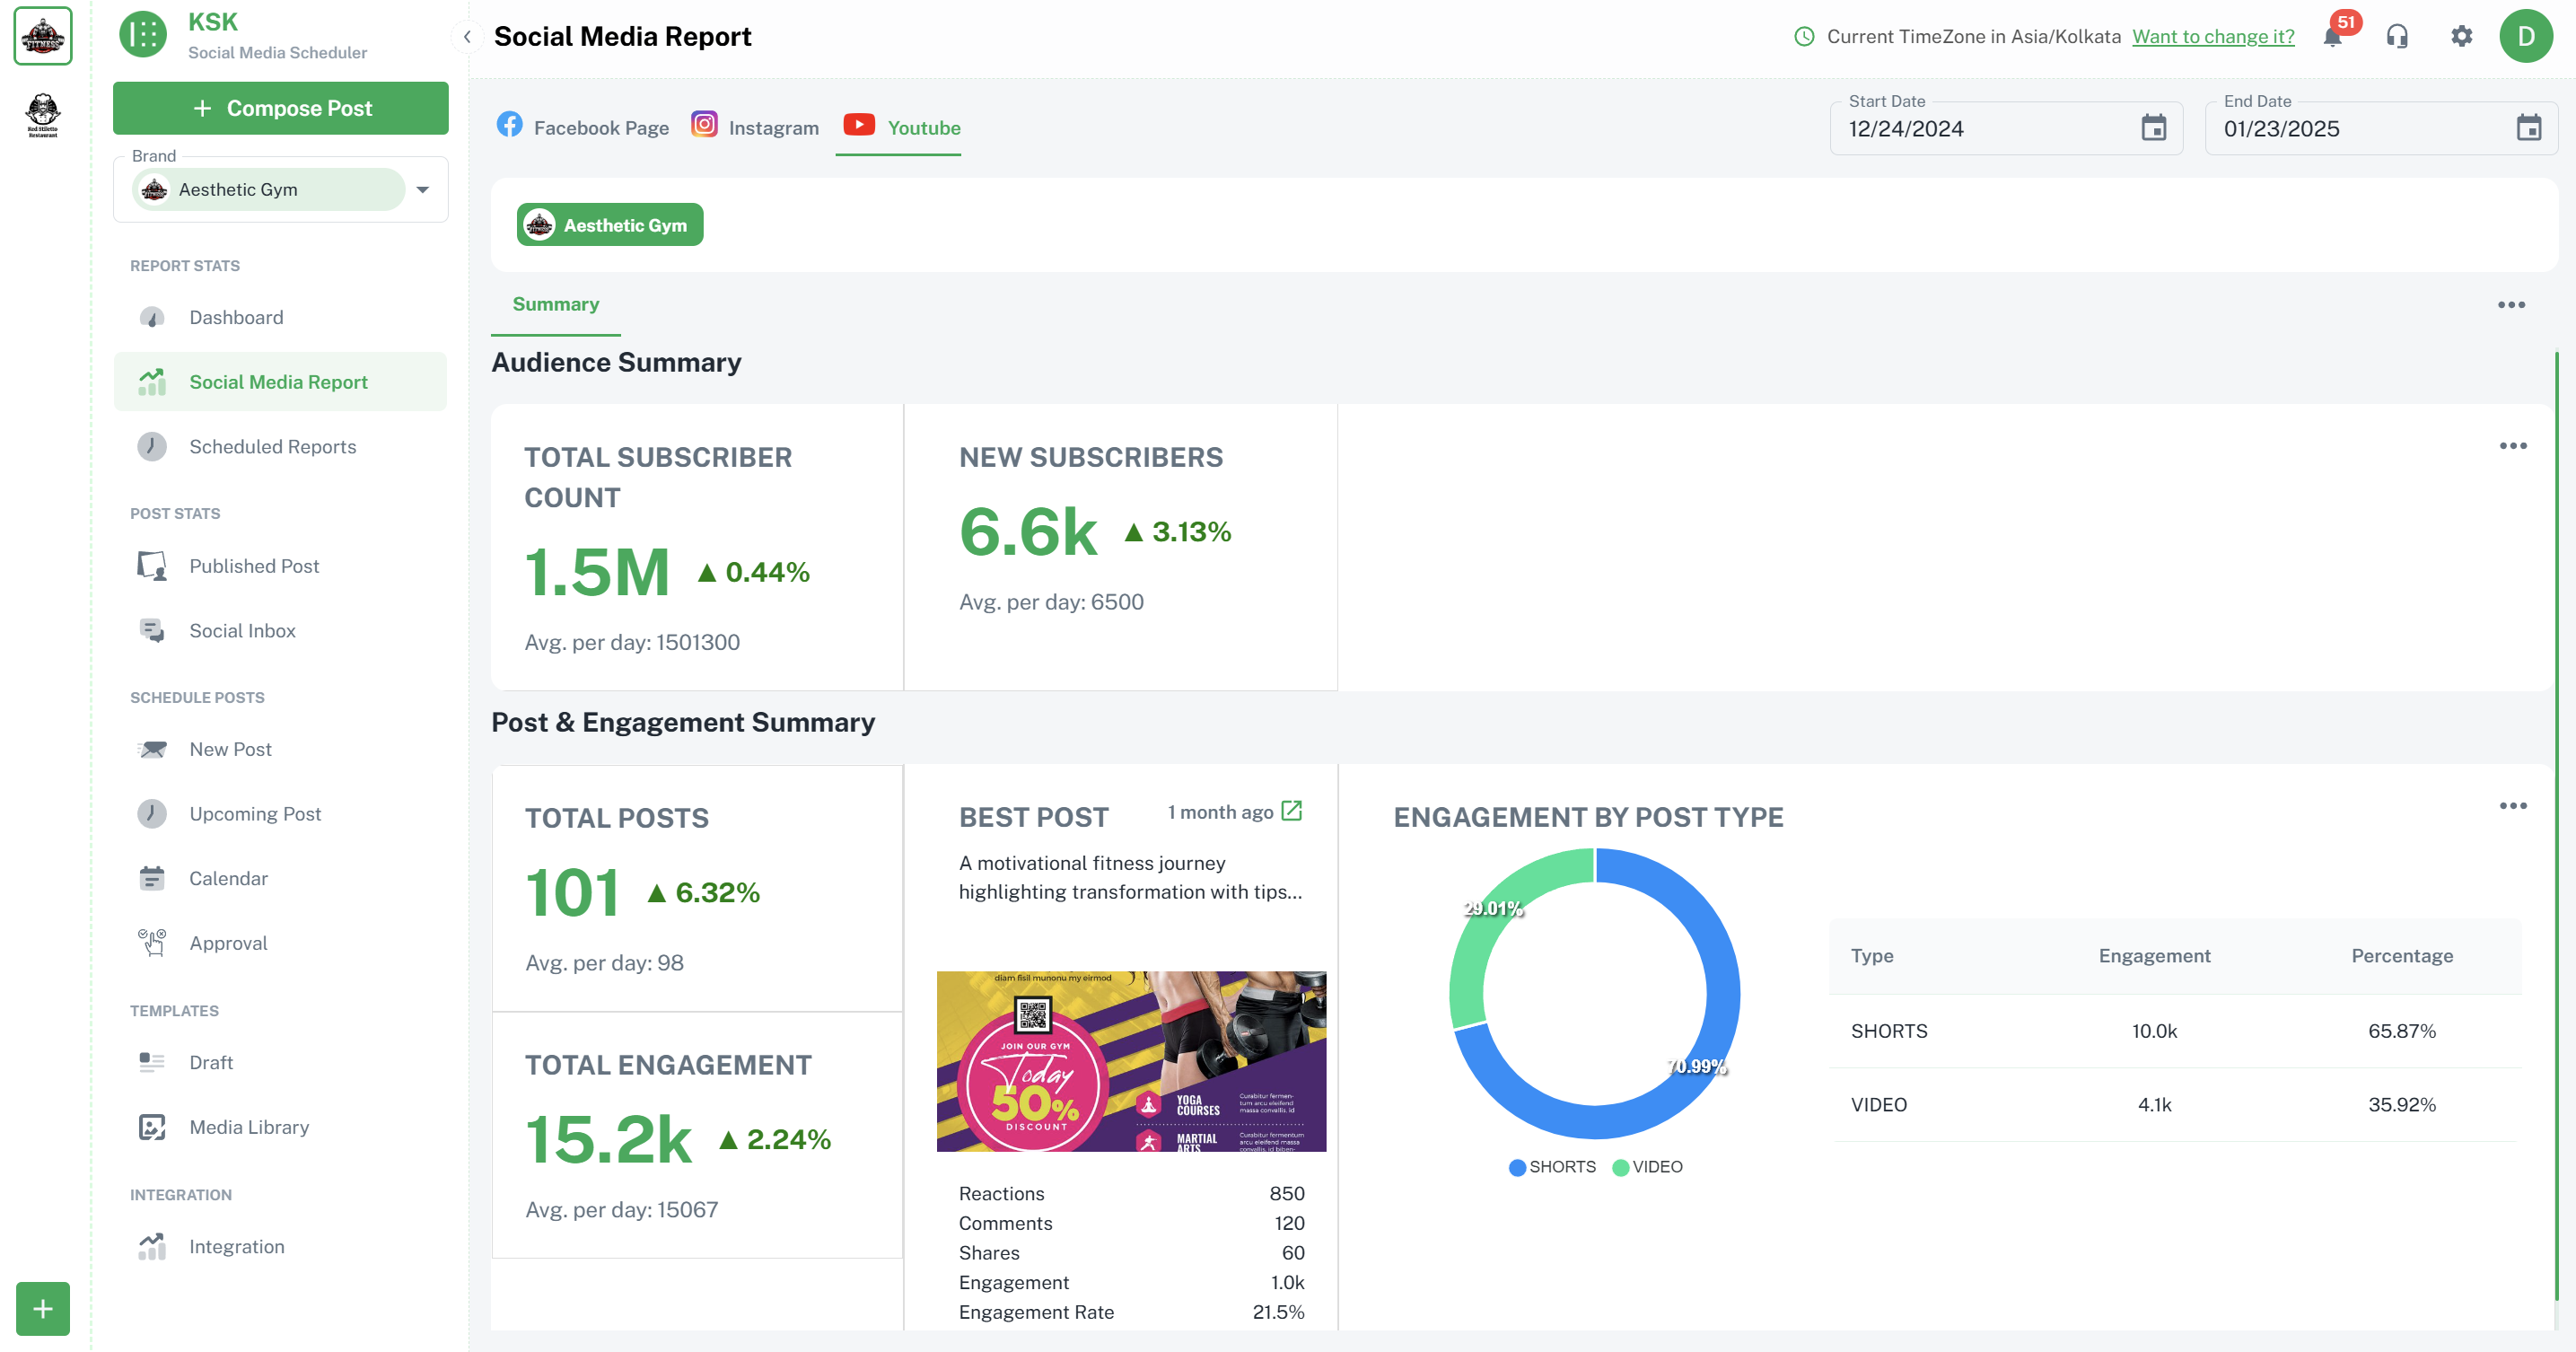This screenshot has height=1352, width=2576.
Task: Switch to Instagram tab
Action: pos(756,127)
